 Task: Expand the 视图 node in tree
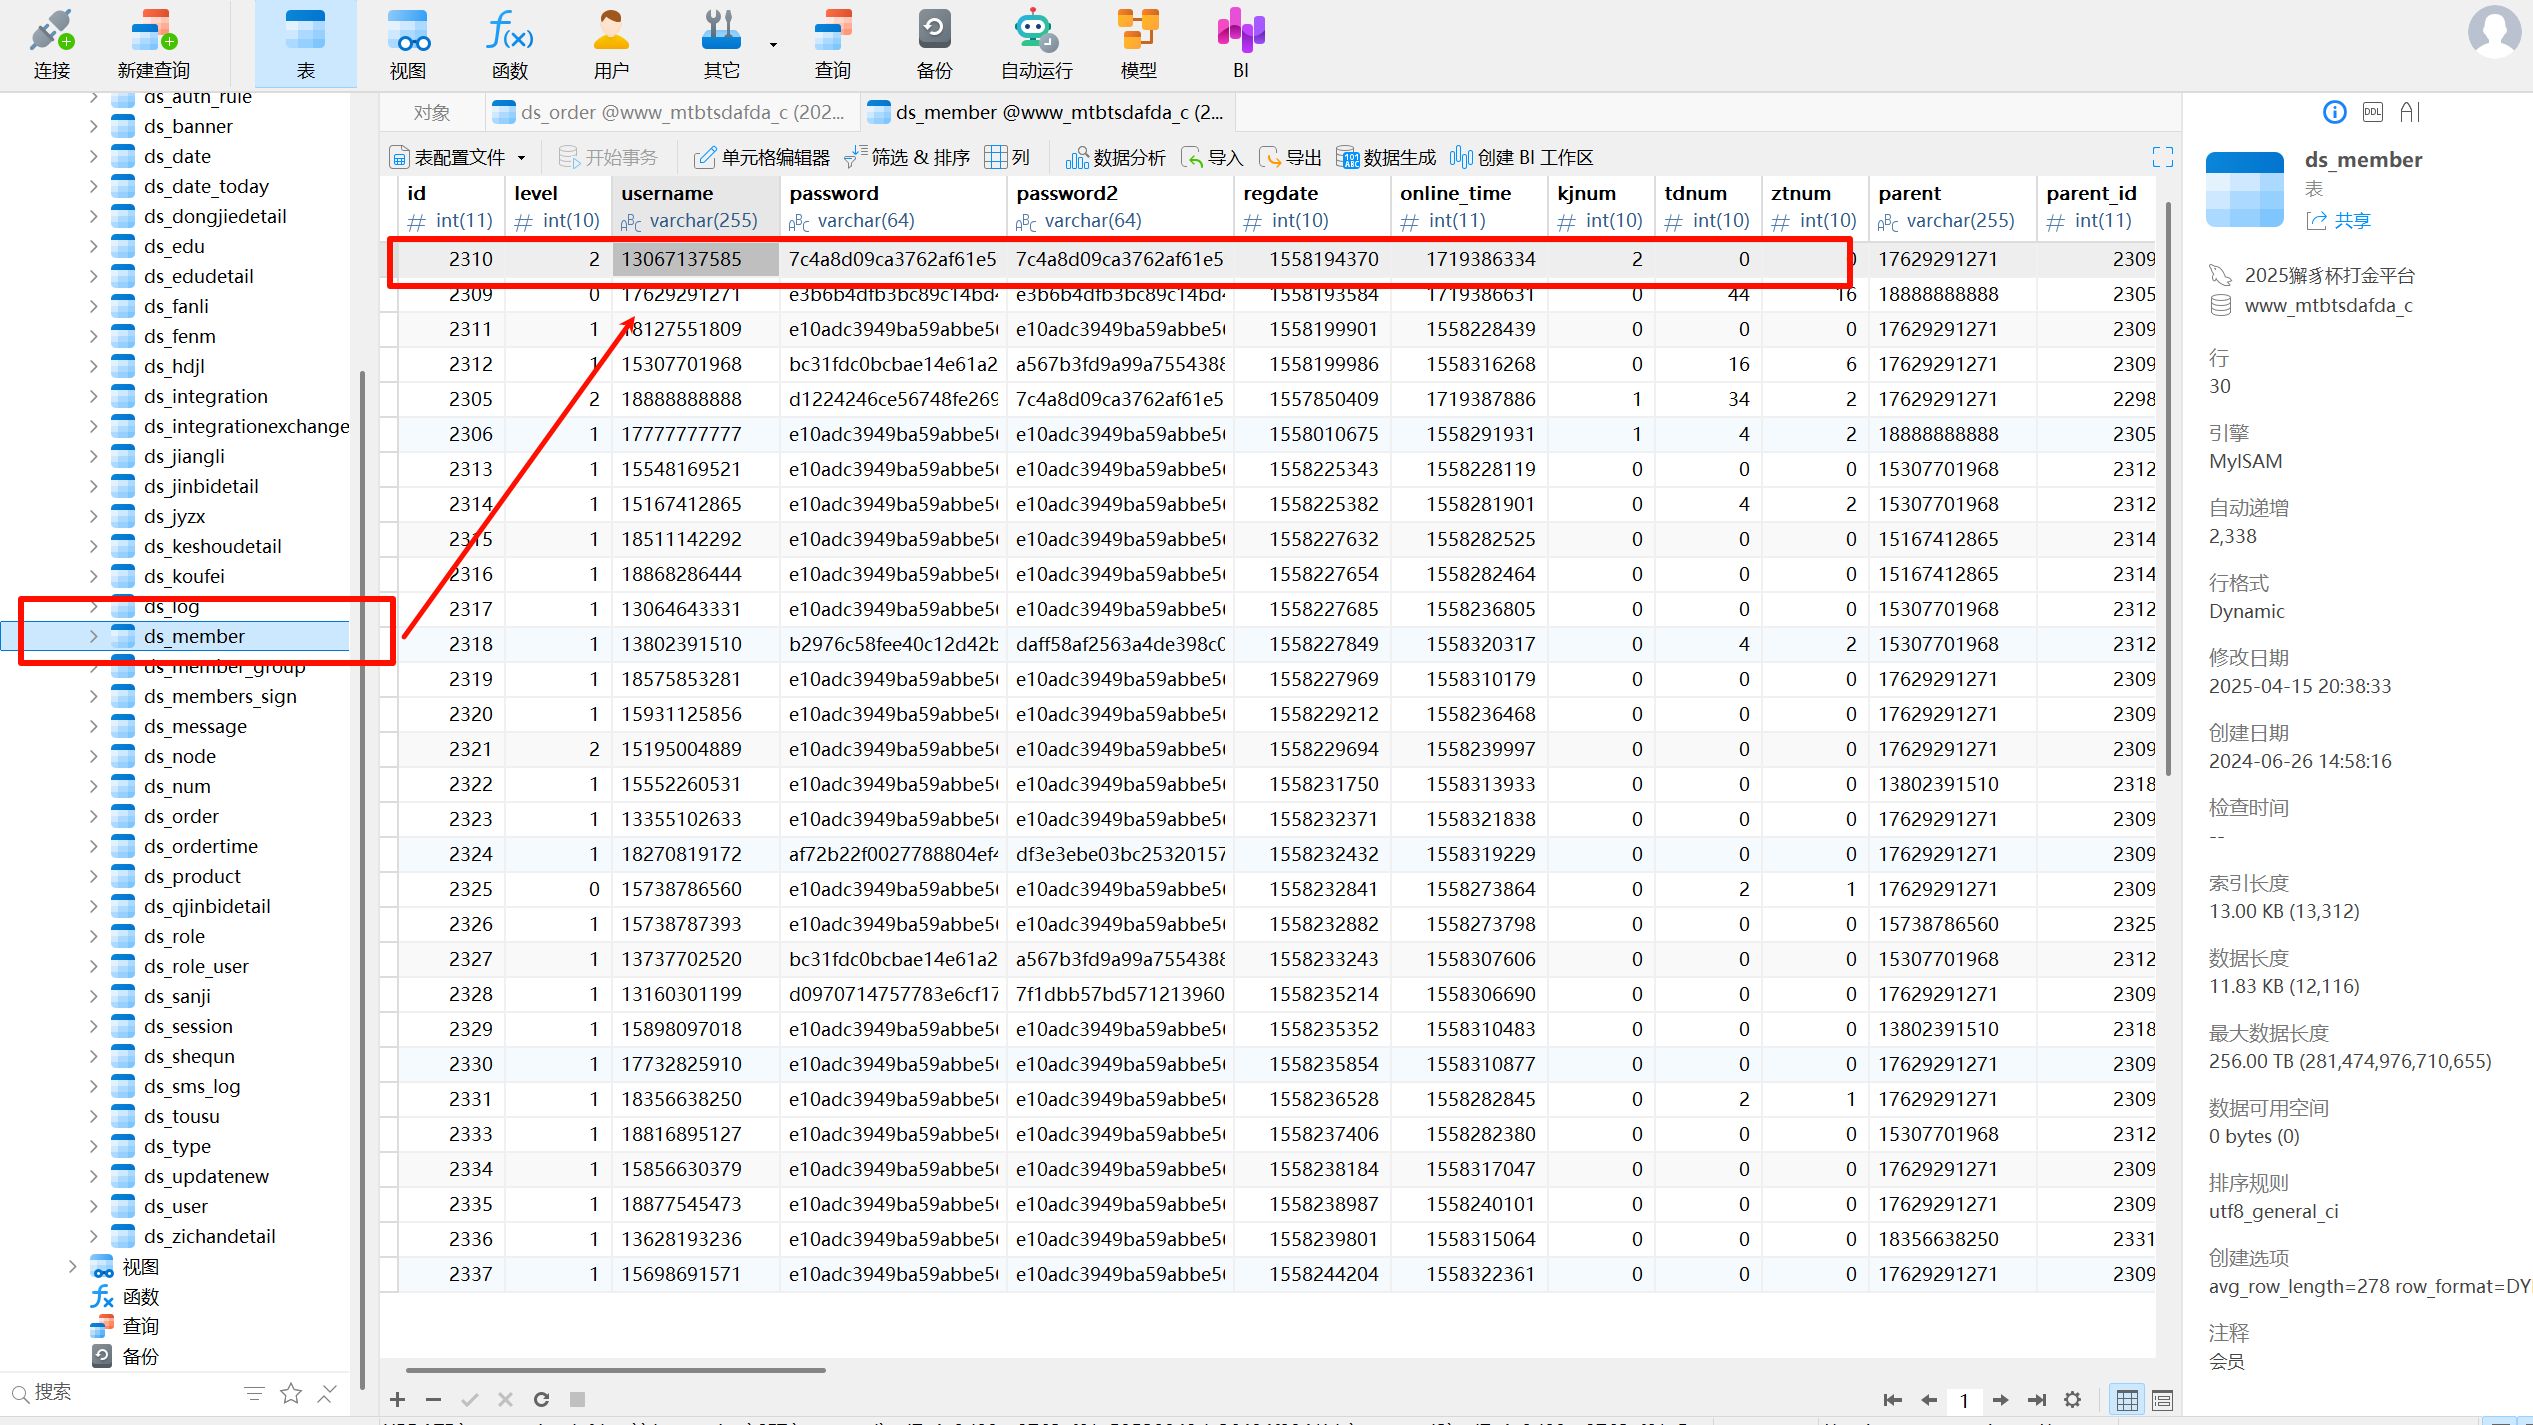73,1266
